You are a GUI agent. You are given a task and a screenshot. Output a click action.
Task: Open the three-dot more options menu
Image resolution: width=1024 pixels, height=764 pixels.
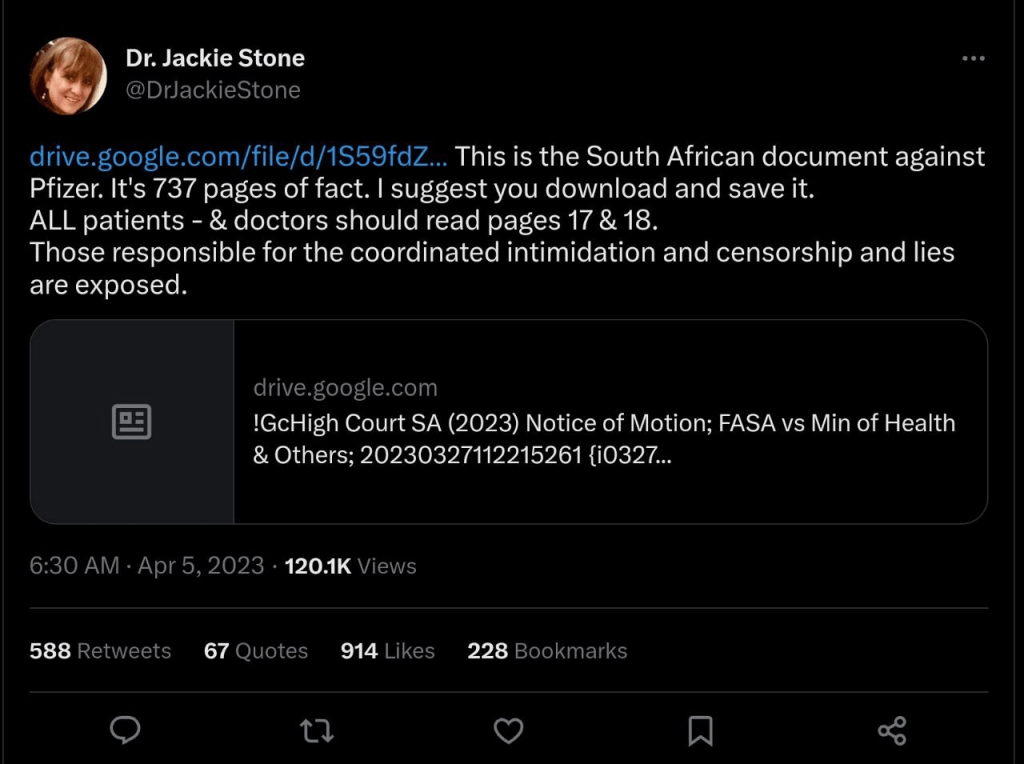[973, 59]
